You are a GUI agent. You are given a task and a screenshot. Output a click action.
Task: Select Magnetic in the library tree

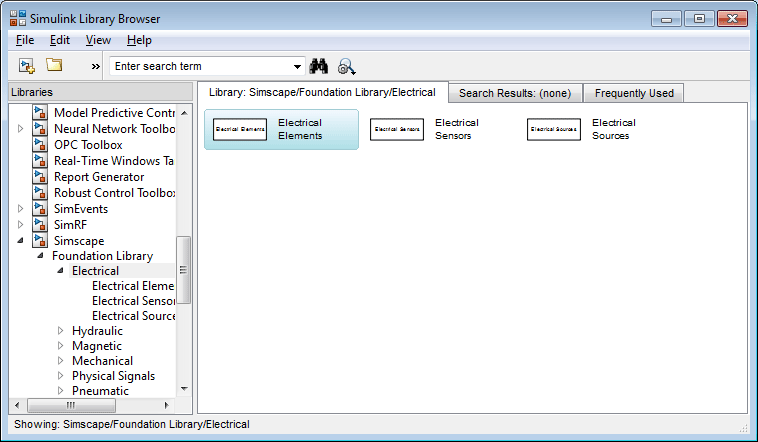click(97, 346)
